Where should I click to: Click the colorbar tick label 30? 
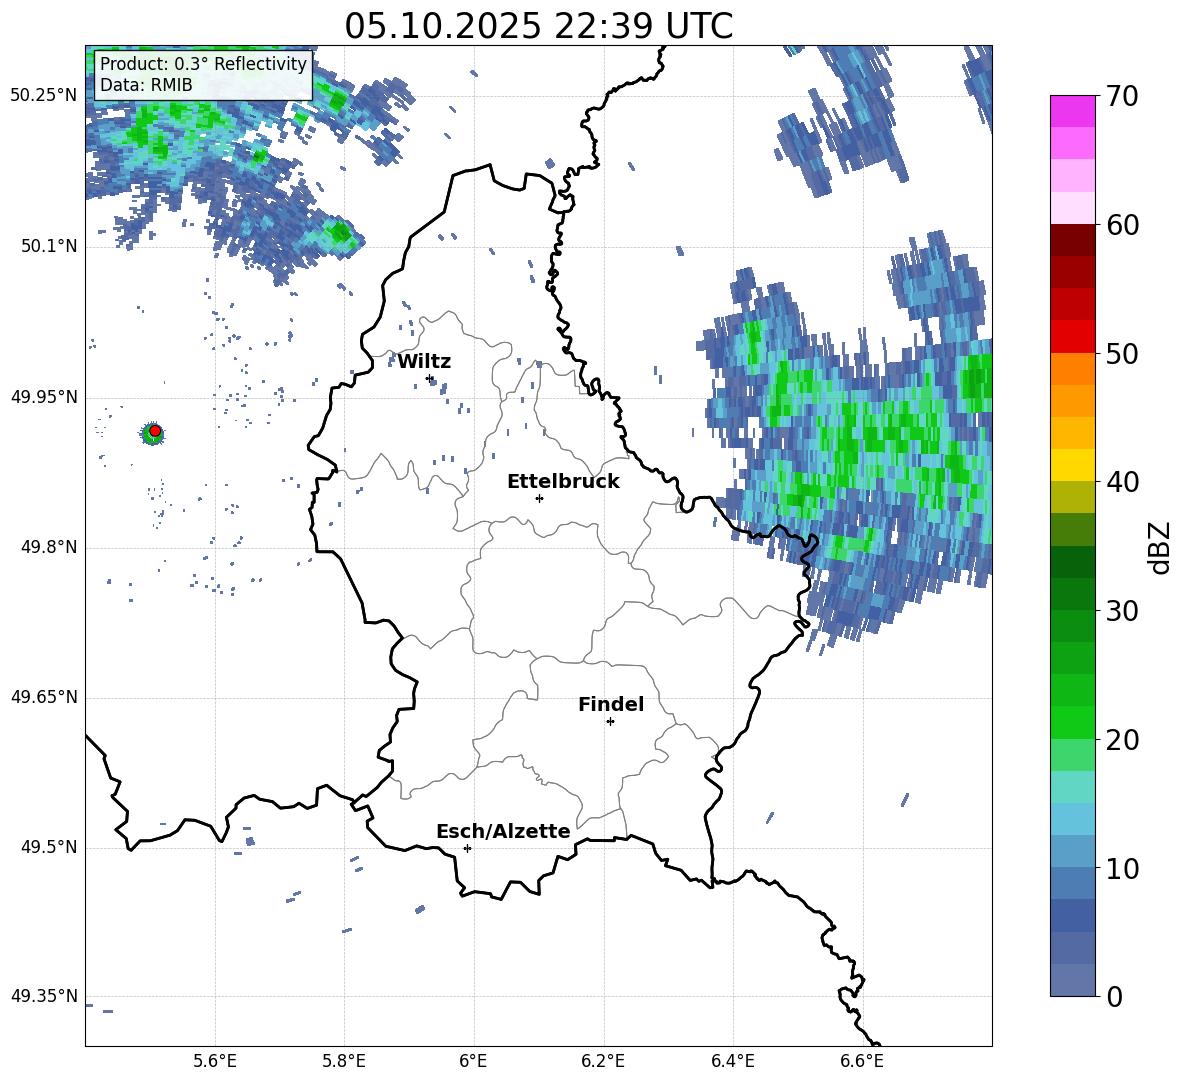click(x=1122, y=611)
